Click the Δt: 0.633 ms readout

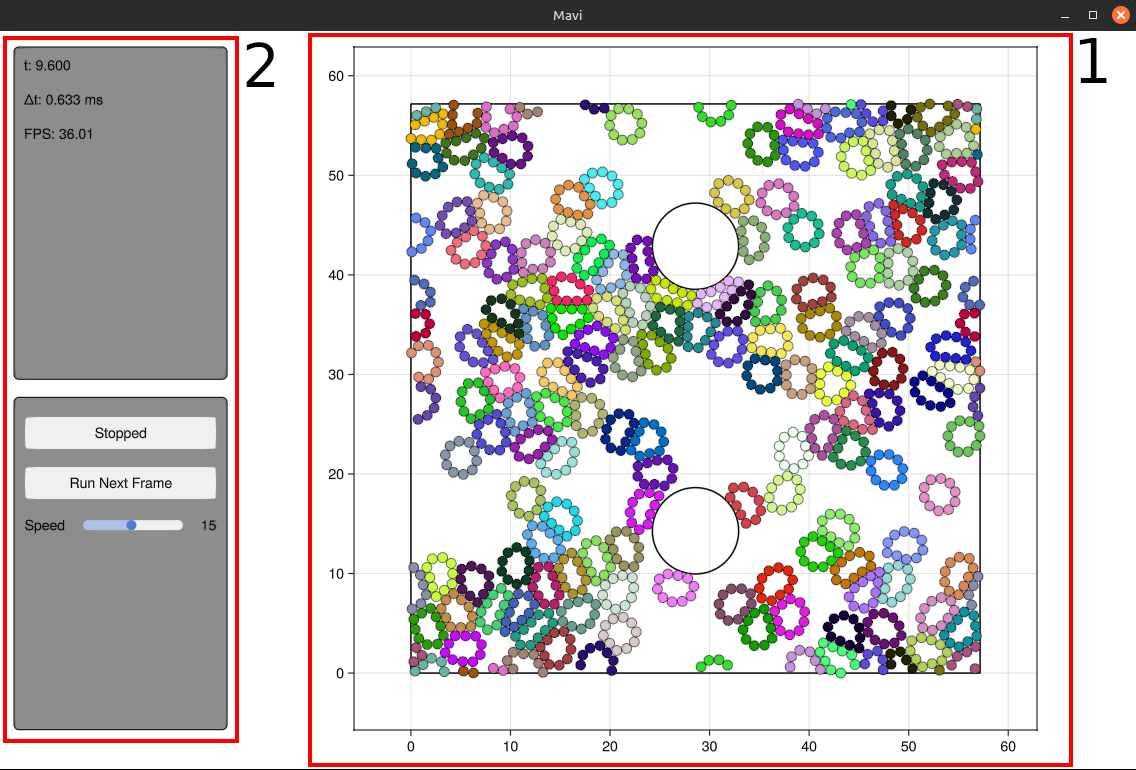click(x=63, y=100)
